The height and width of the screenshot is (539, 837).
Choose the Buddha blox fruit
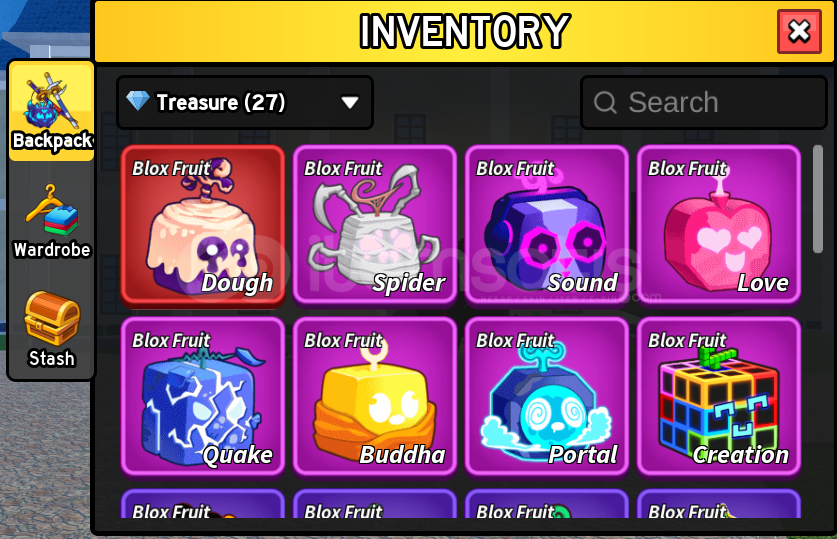point(375,397)
